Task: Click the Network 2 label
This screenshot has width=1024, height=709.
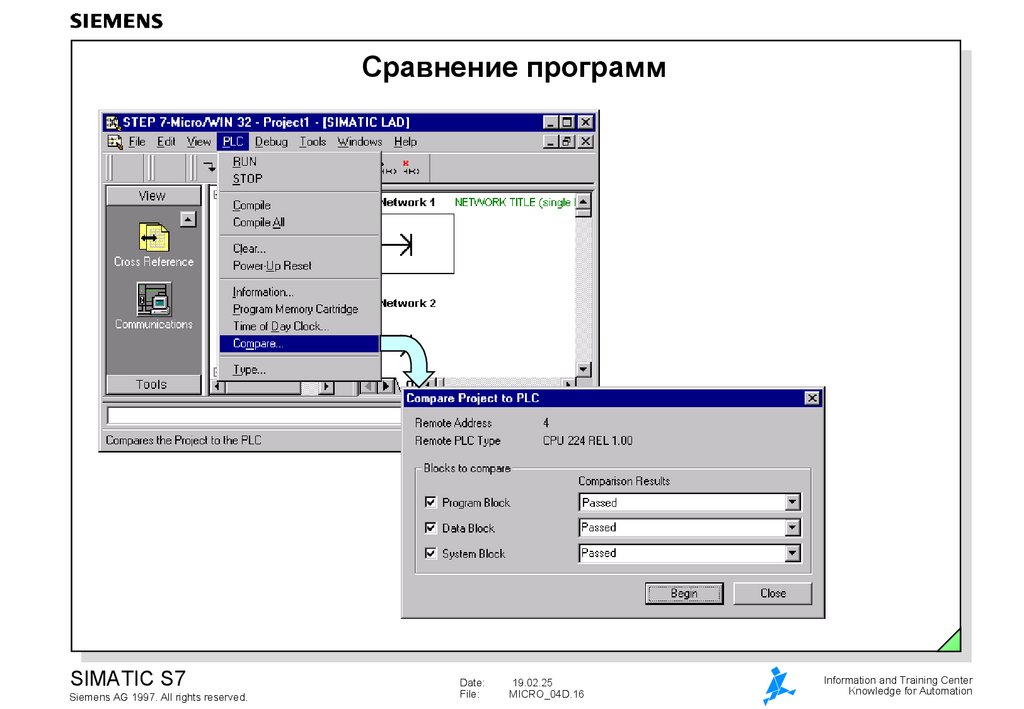Action: pos(408,303)
